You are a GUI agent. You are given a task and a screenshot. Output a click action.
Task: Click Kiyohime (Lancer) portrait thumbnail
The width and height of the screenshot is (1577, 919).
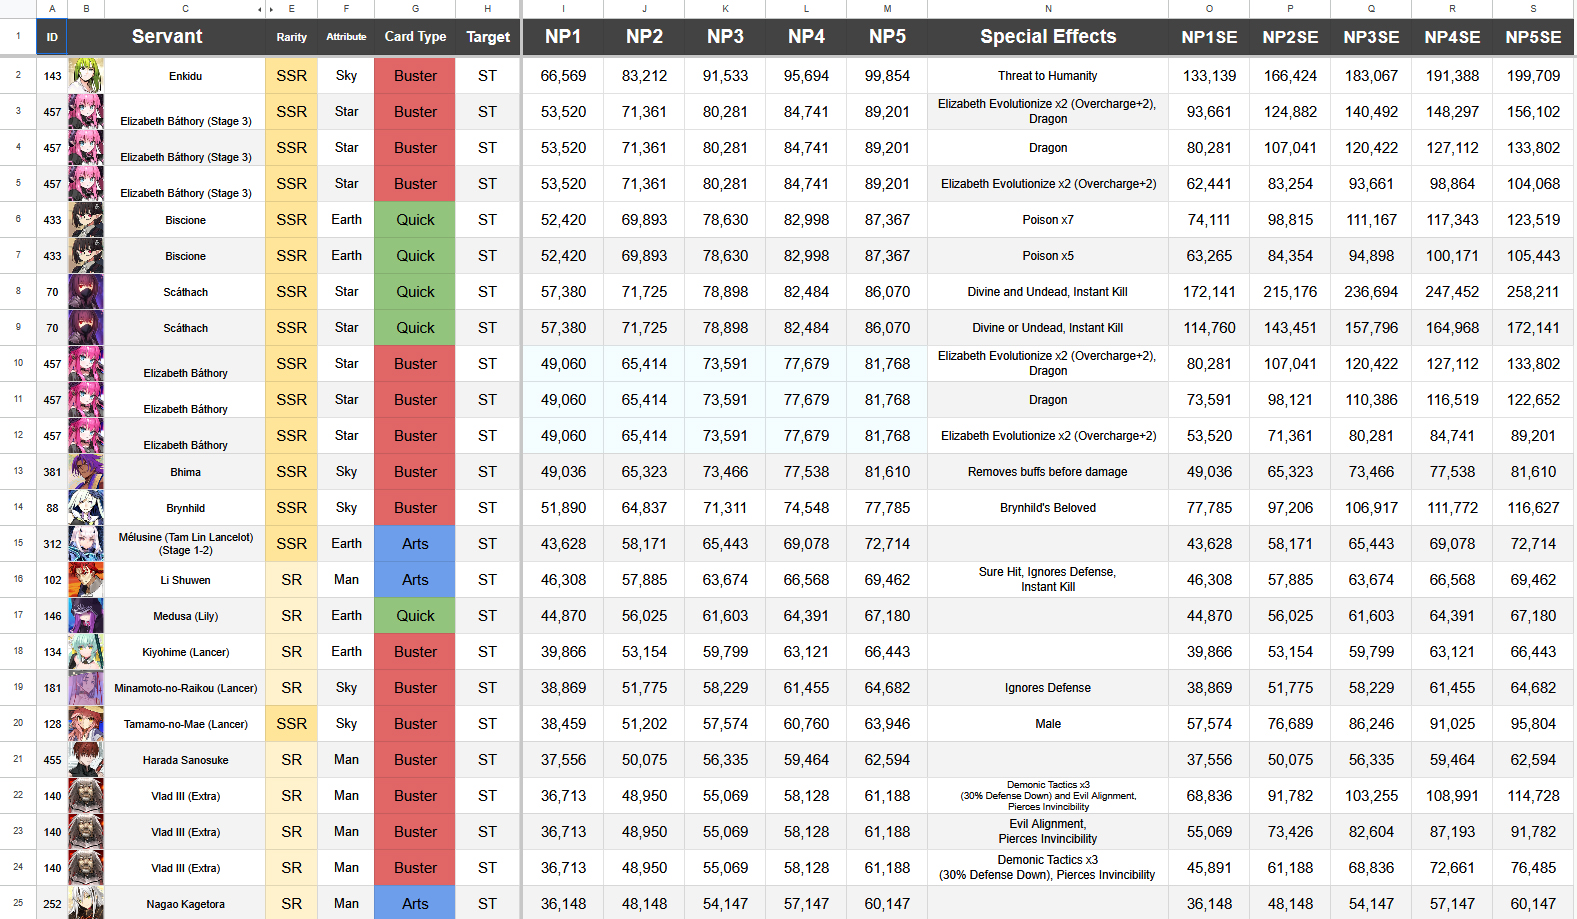[x=86, y=652]
